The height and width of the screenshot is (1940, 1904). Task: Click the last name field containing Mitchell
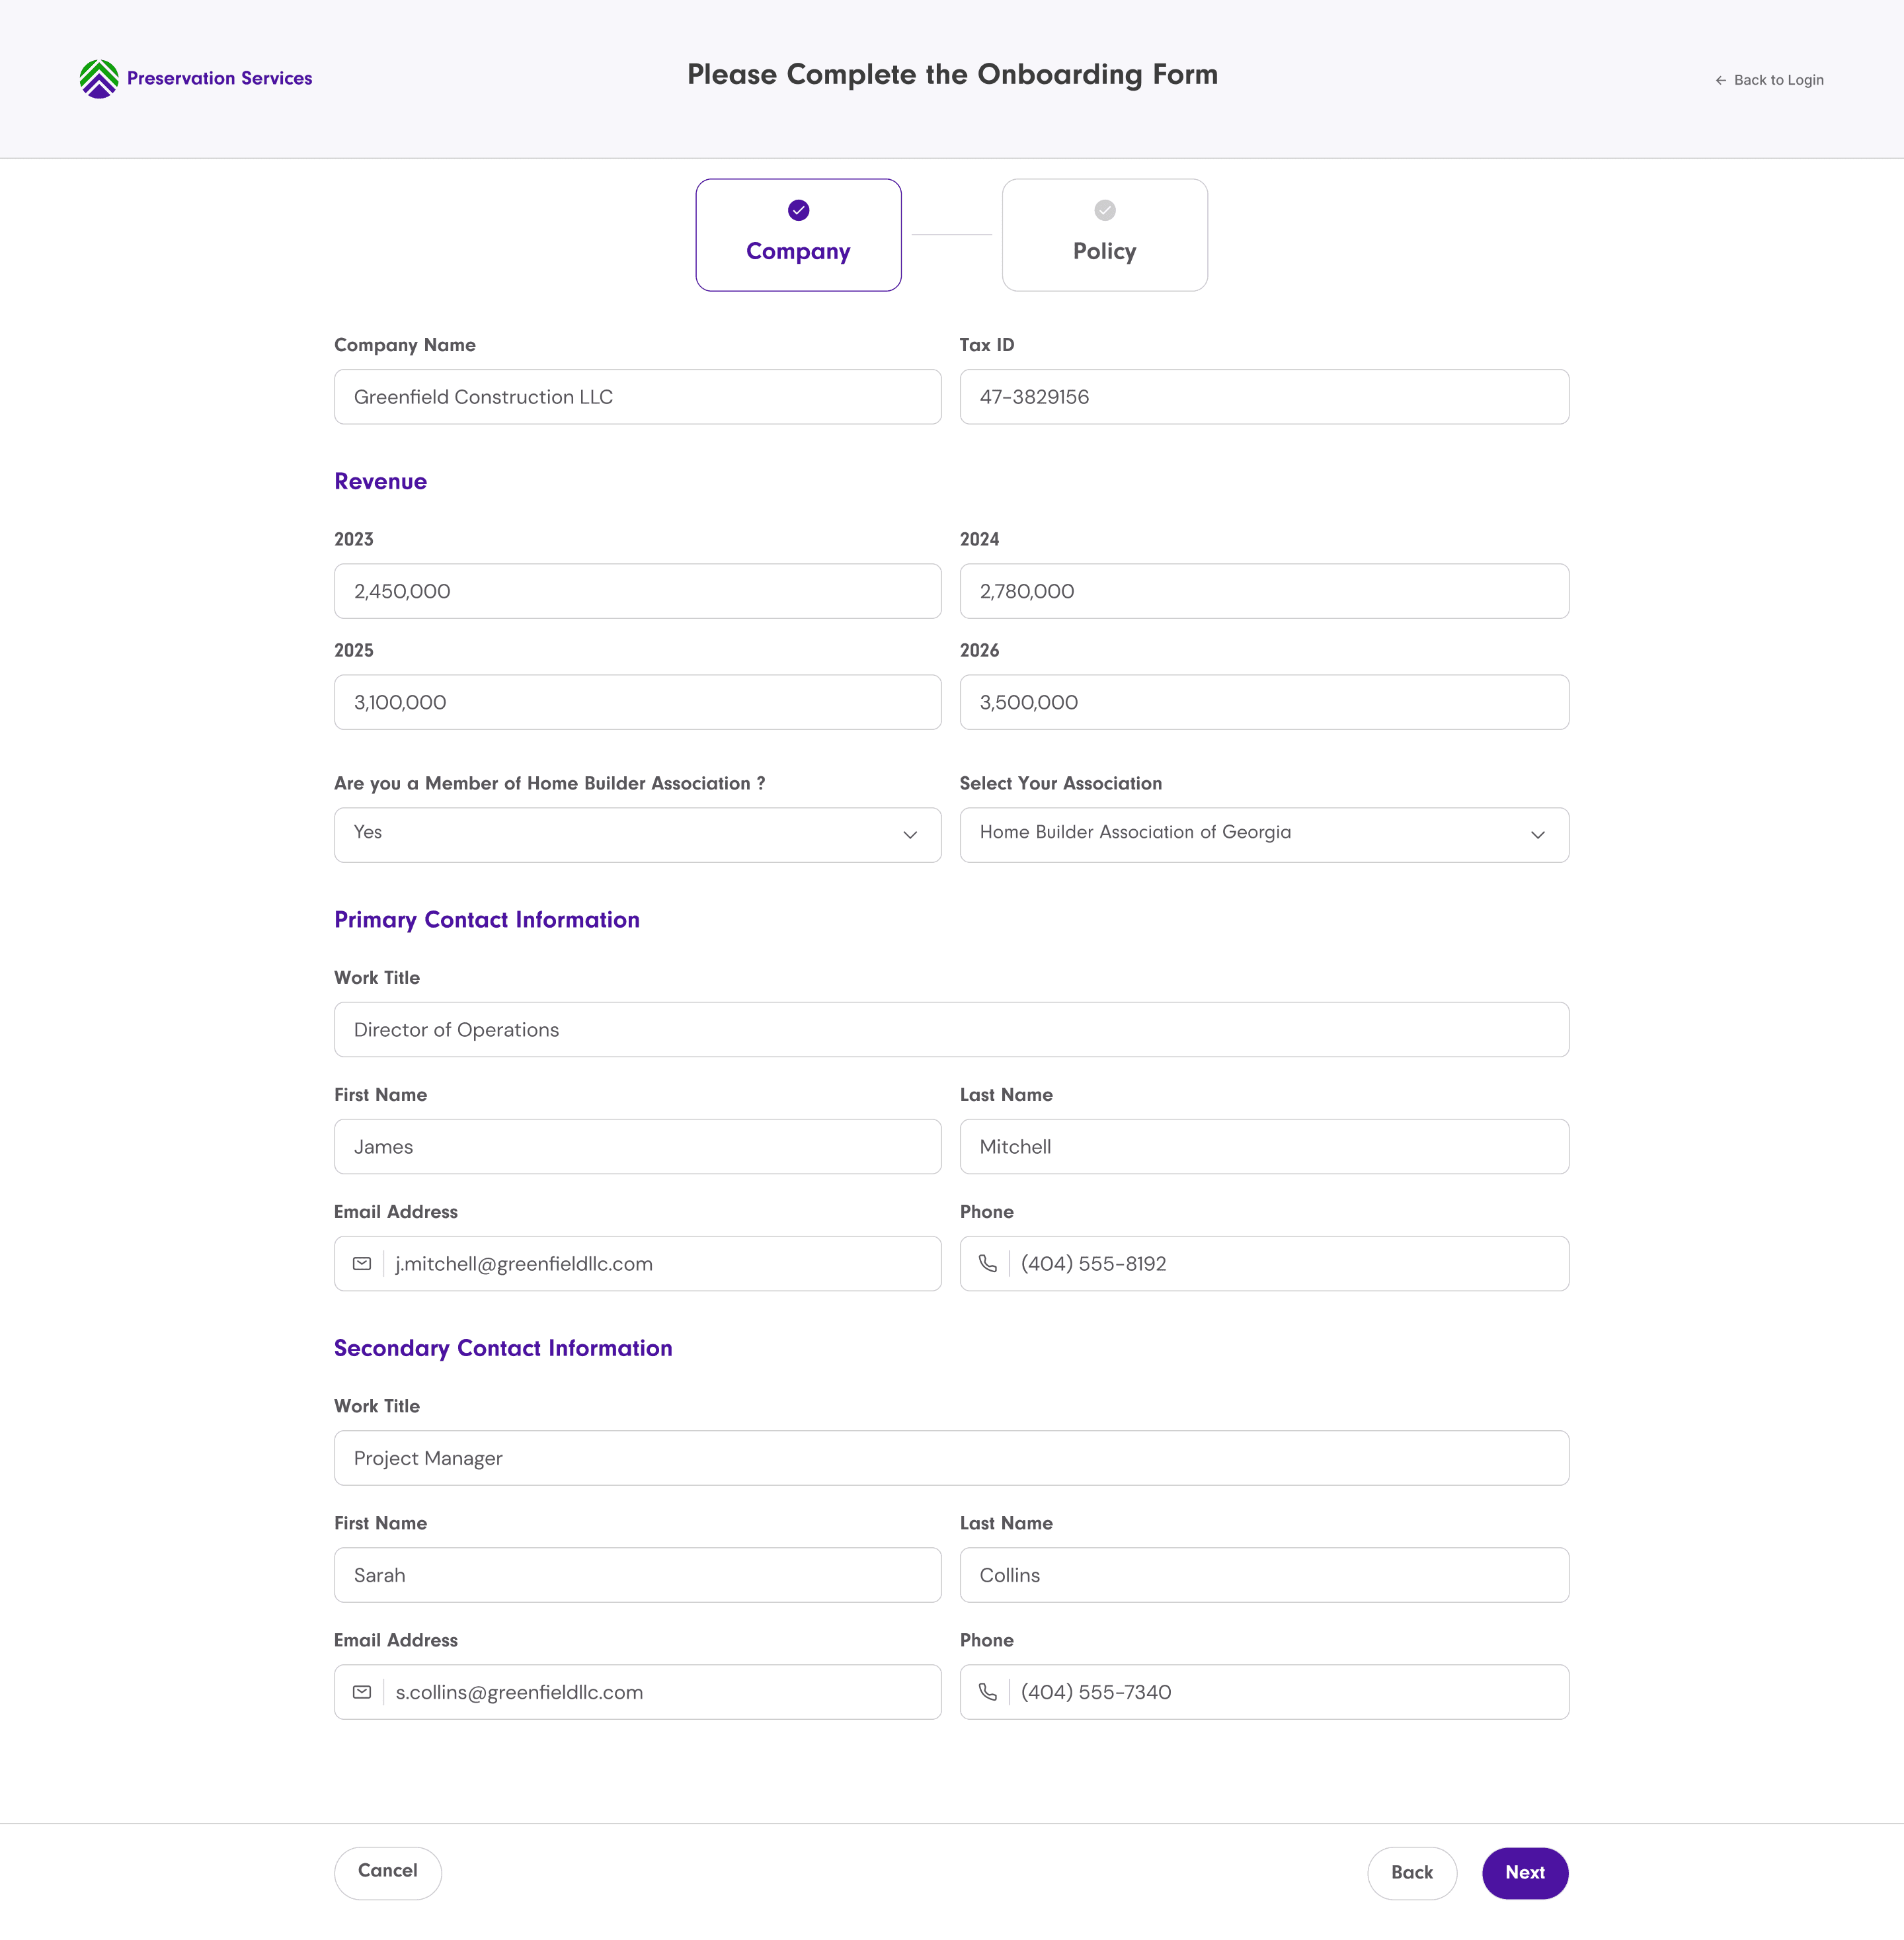[1264, 1147]
